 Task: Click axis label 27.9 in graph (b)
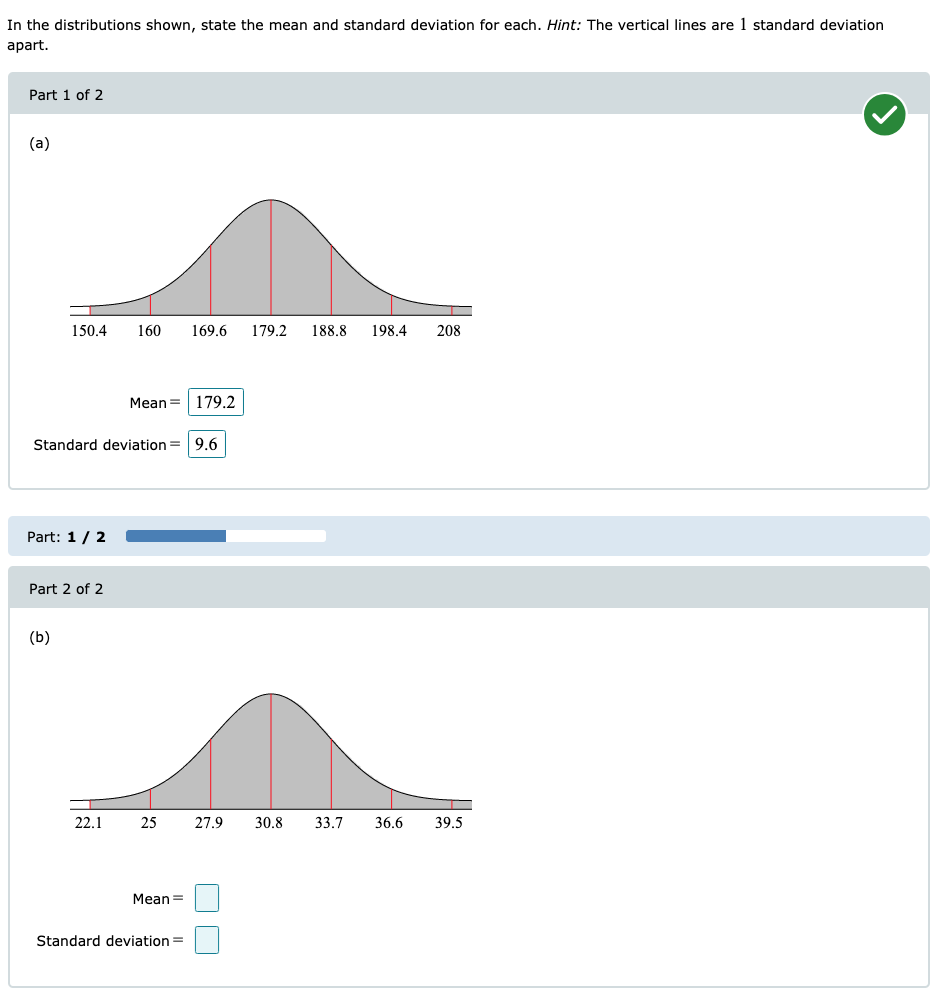tap(209, 823)
